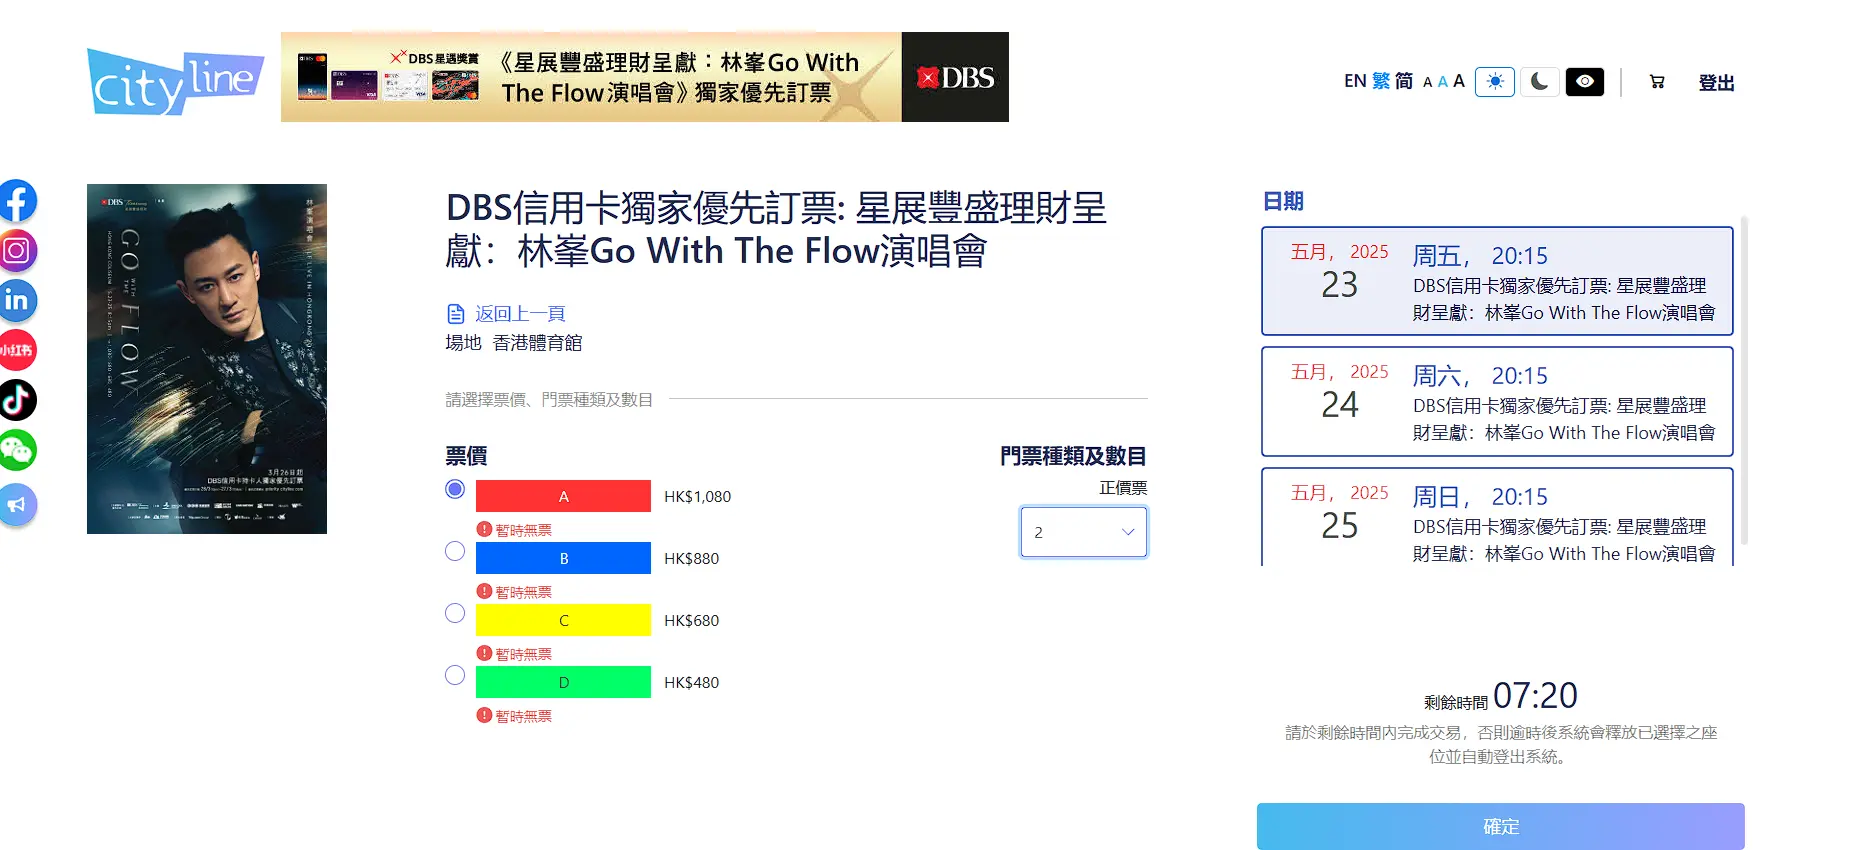Click the blue B price swatch
1867x850 pixels.
click(x=563, y=558)
